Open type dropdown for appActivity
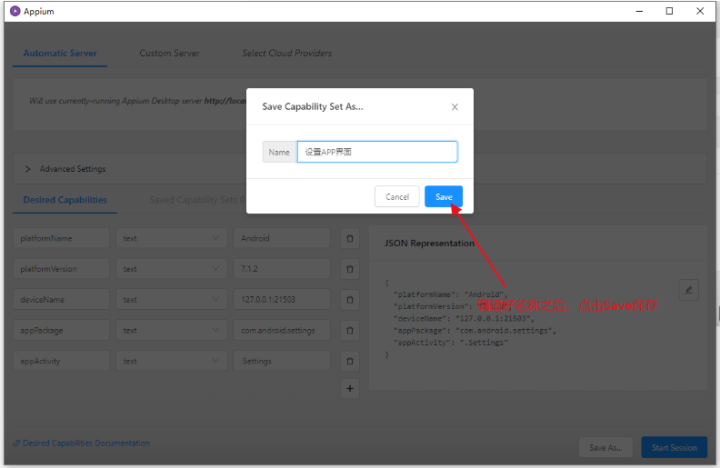720x468 pixels. [171, 361]
